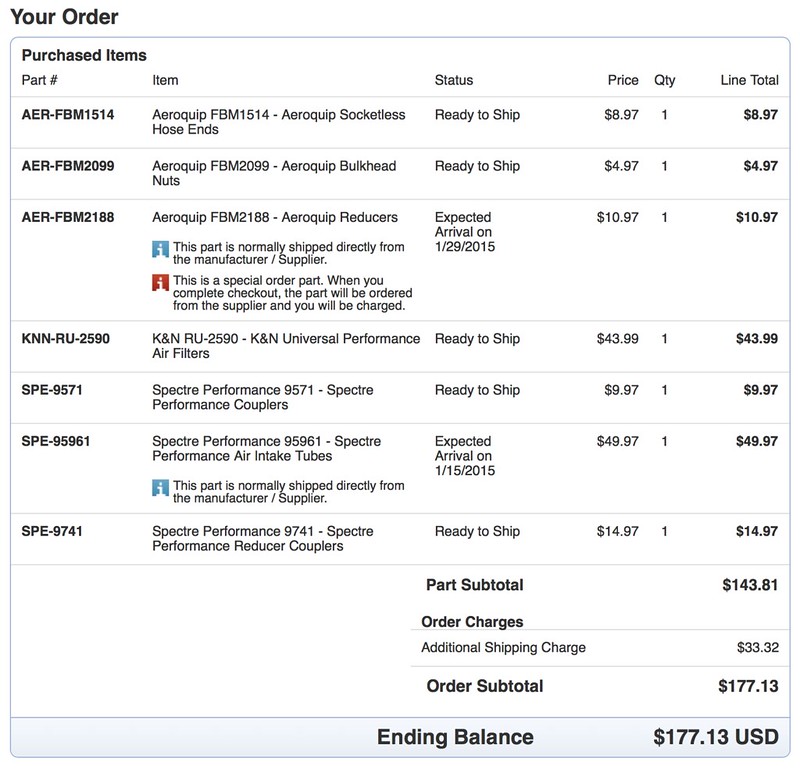Open the Aeroquip Socketless Hose Ends item
This screenshot has width=800, height=773.
coord(278,122)
